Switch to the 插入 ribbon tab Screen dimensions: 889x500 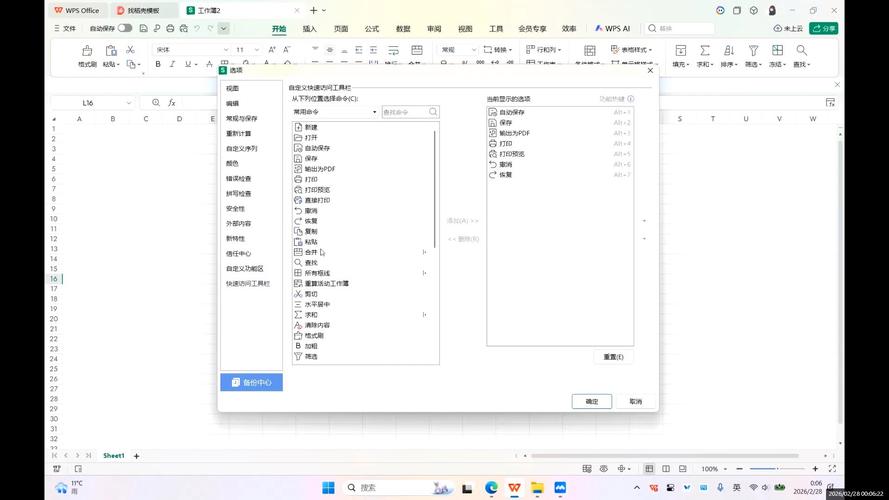pos(310,28)
